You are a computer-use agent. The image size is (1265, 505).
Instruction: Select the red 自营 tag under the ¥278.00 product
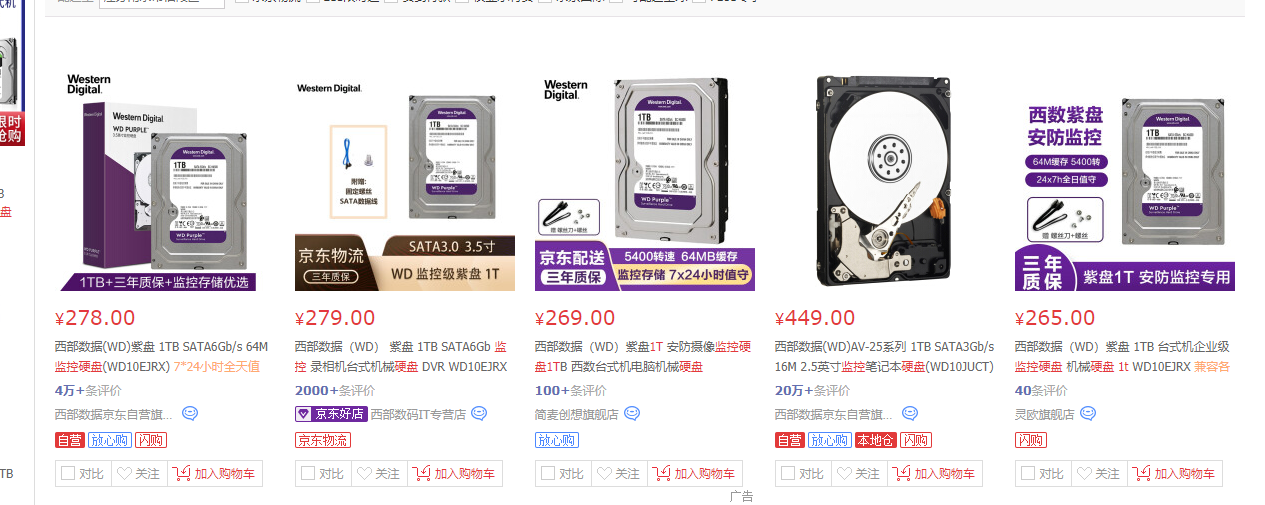tap(69, 440)
